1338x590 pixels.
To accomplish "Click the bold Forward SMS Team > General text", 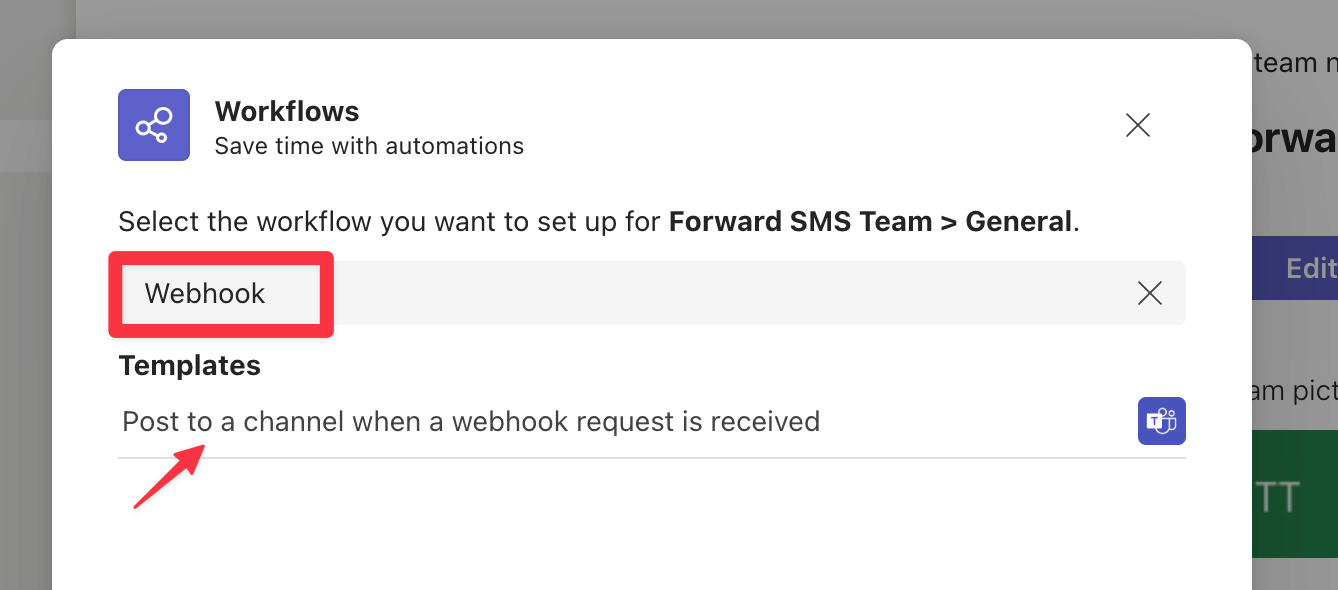I will click(x=870, y=220).
